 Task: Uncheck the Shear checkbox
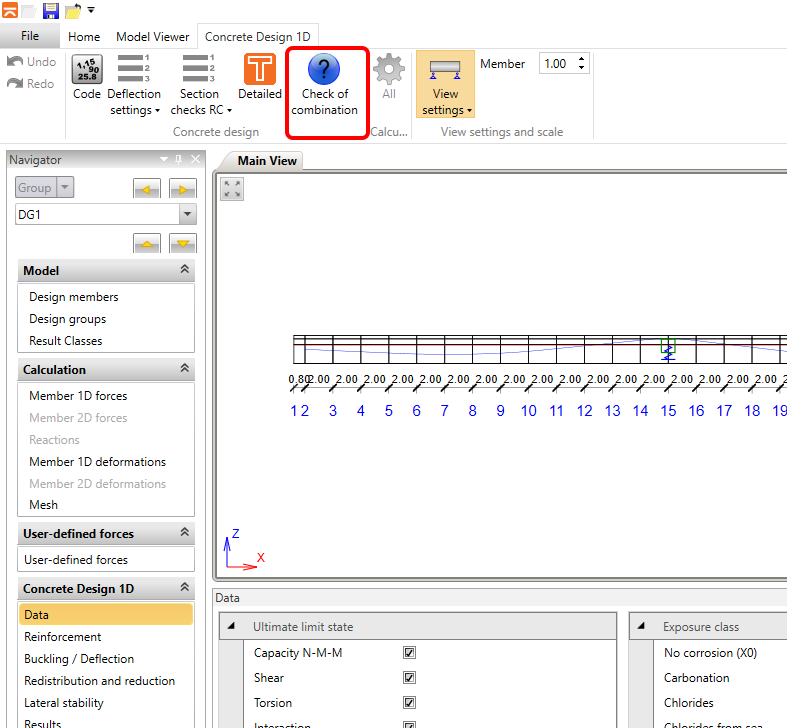pos(409,678)
